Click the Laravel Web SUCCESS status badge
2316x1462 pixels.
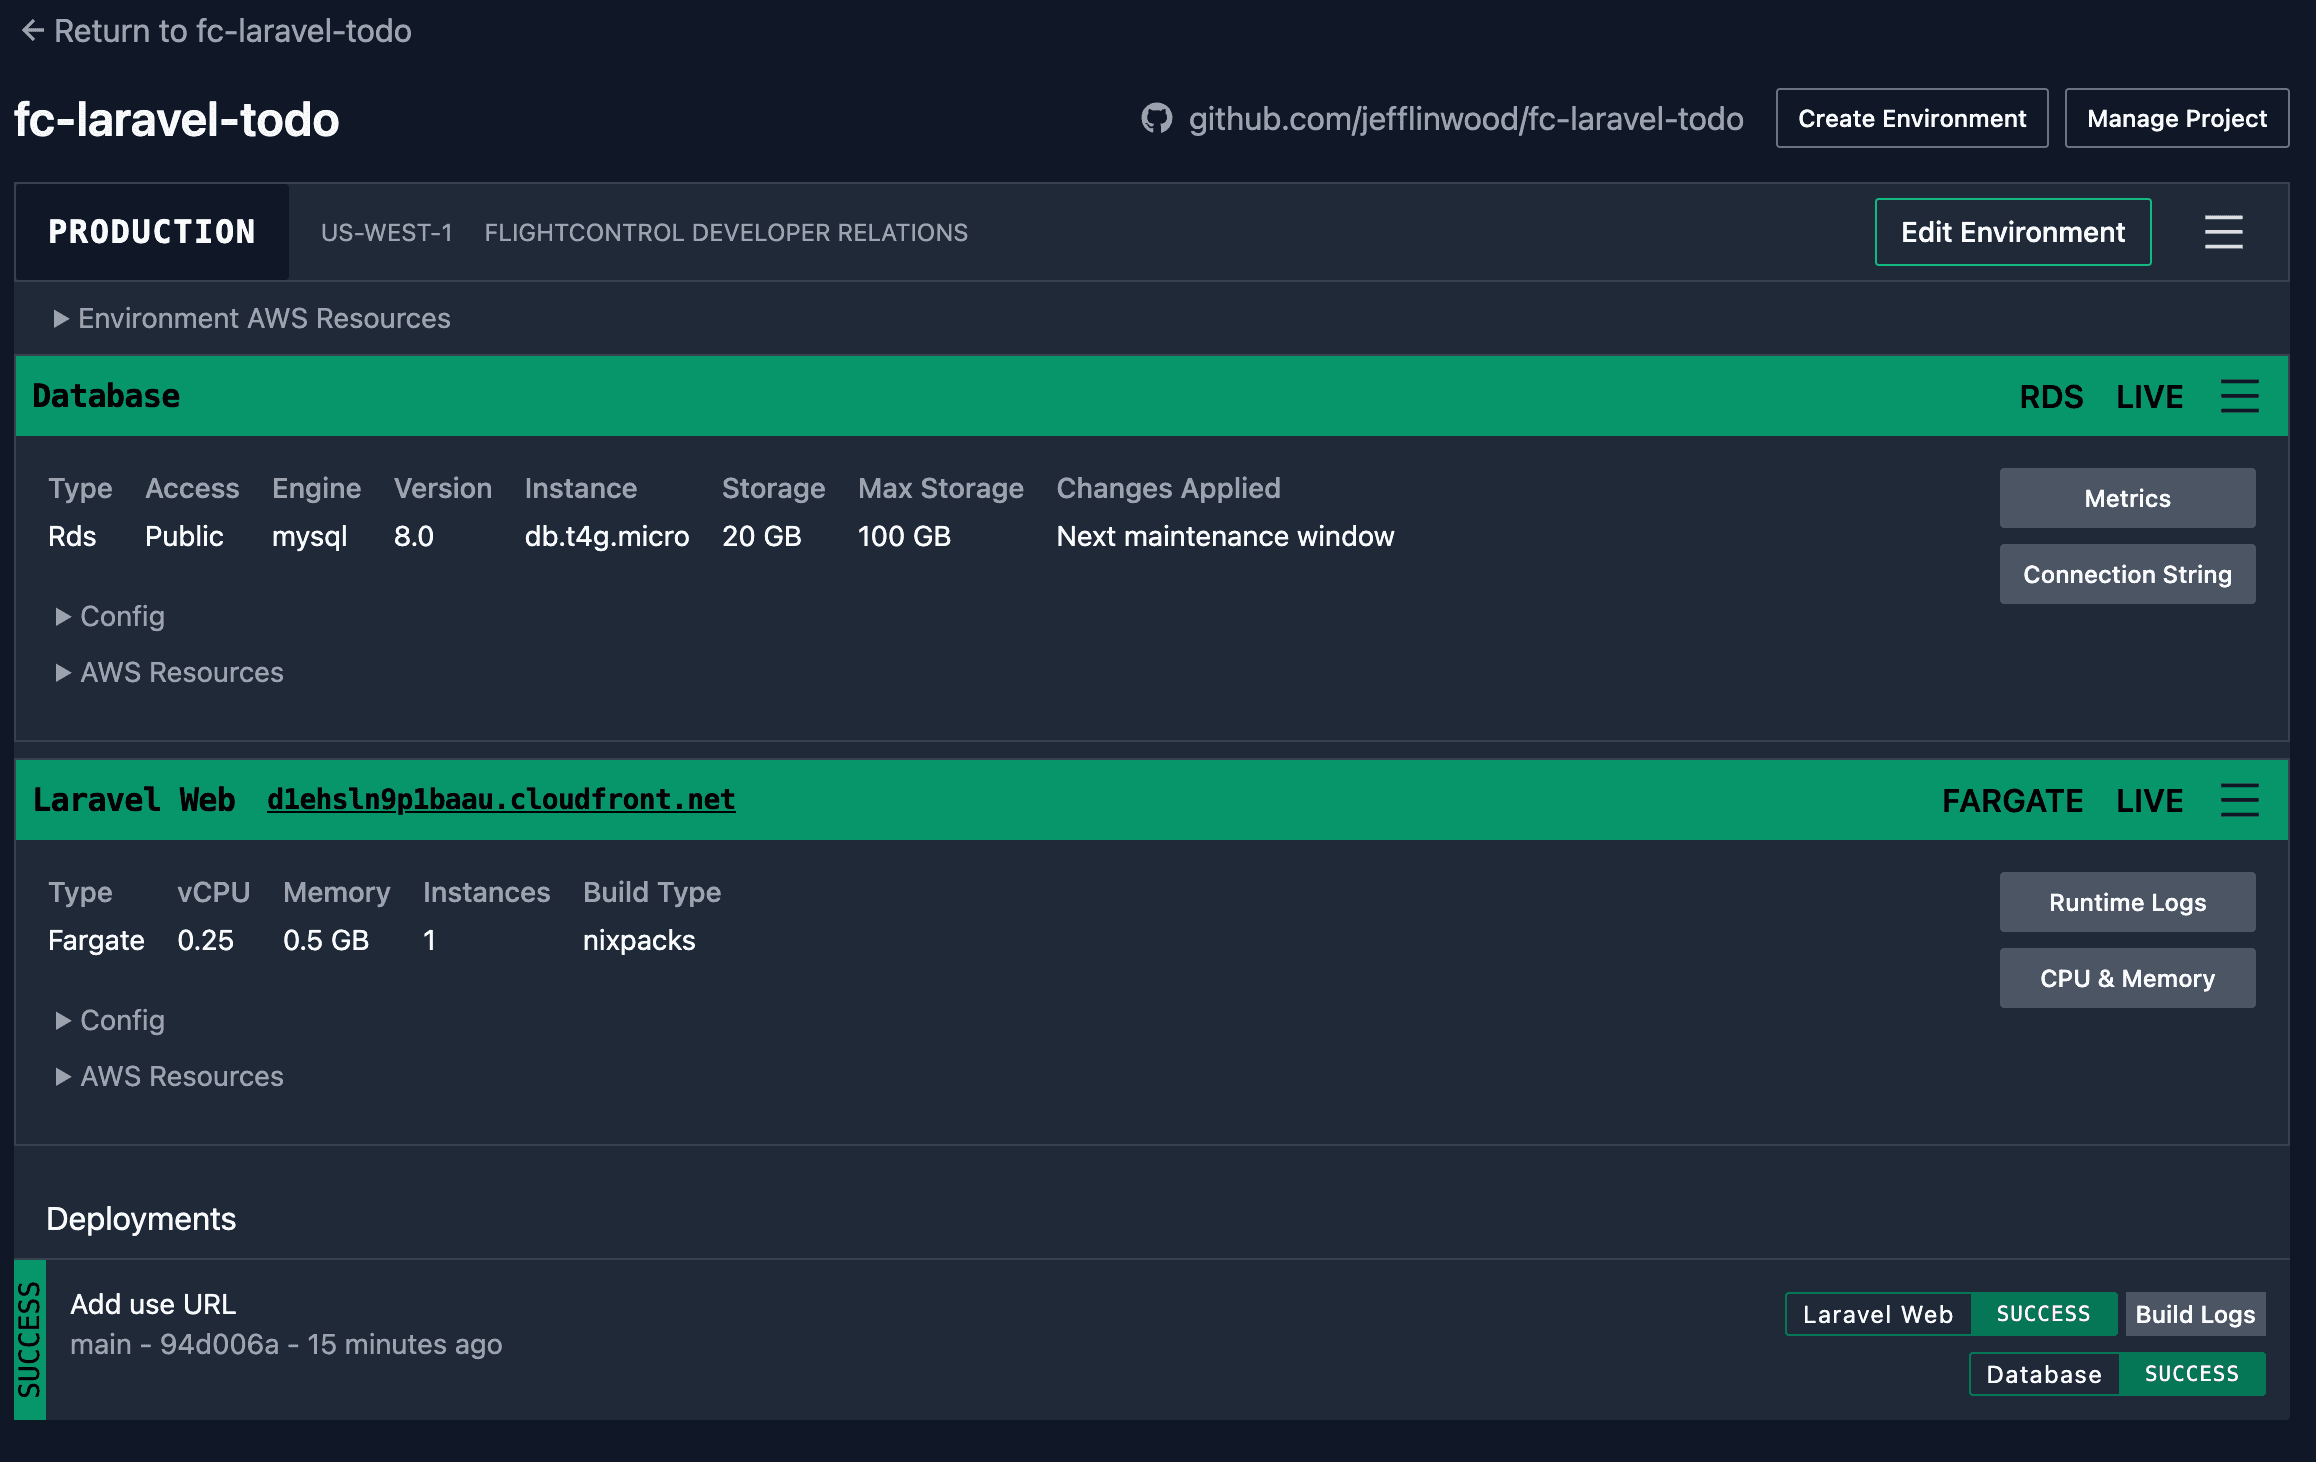[2043, 1314]
